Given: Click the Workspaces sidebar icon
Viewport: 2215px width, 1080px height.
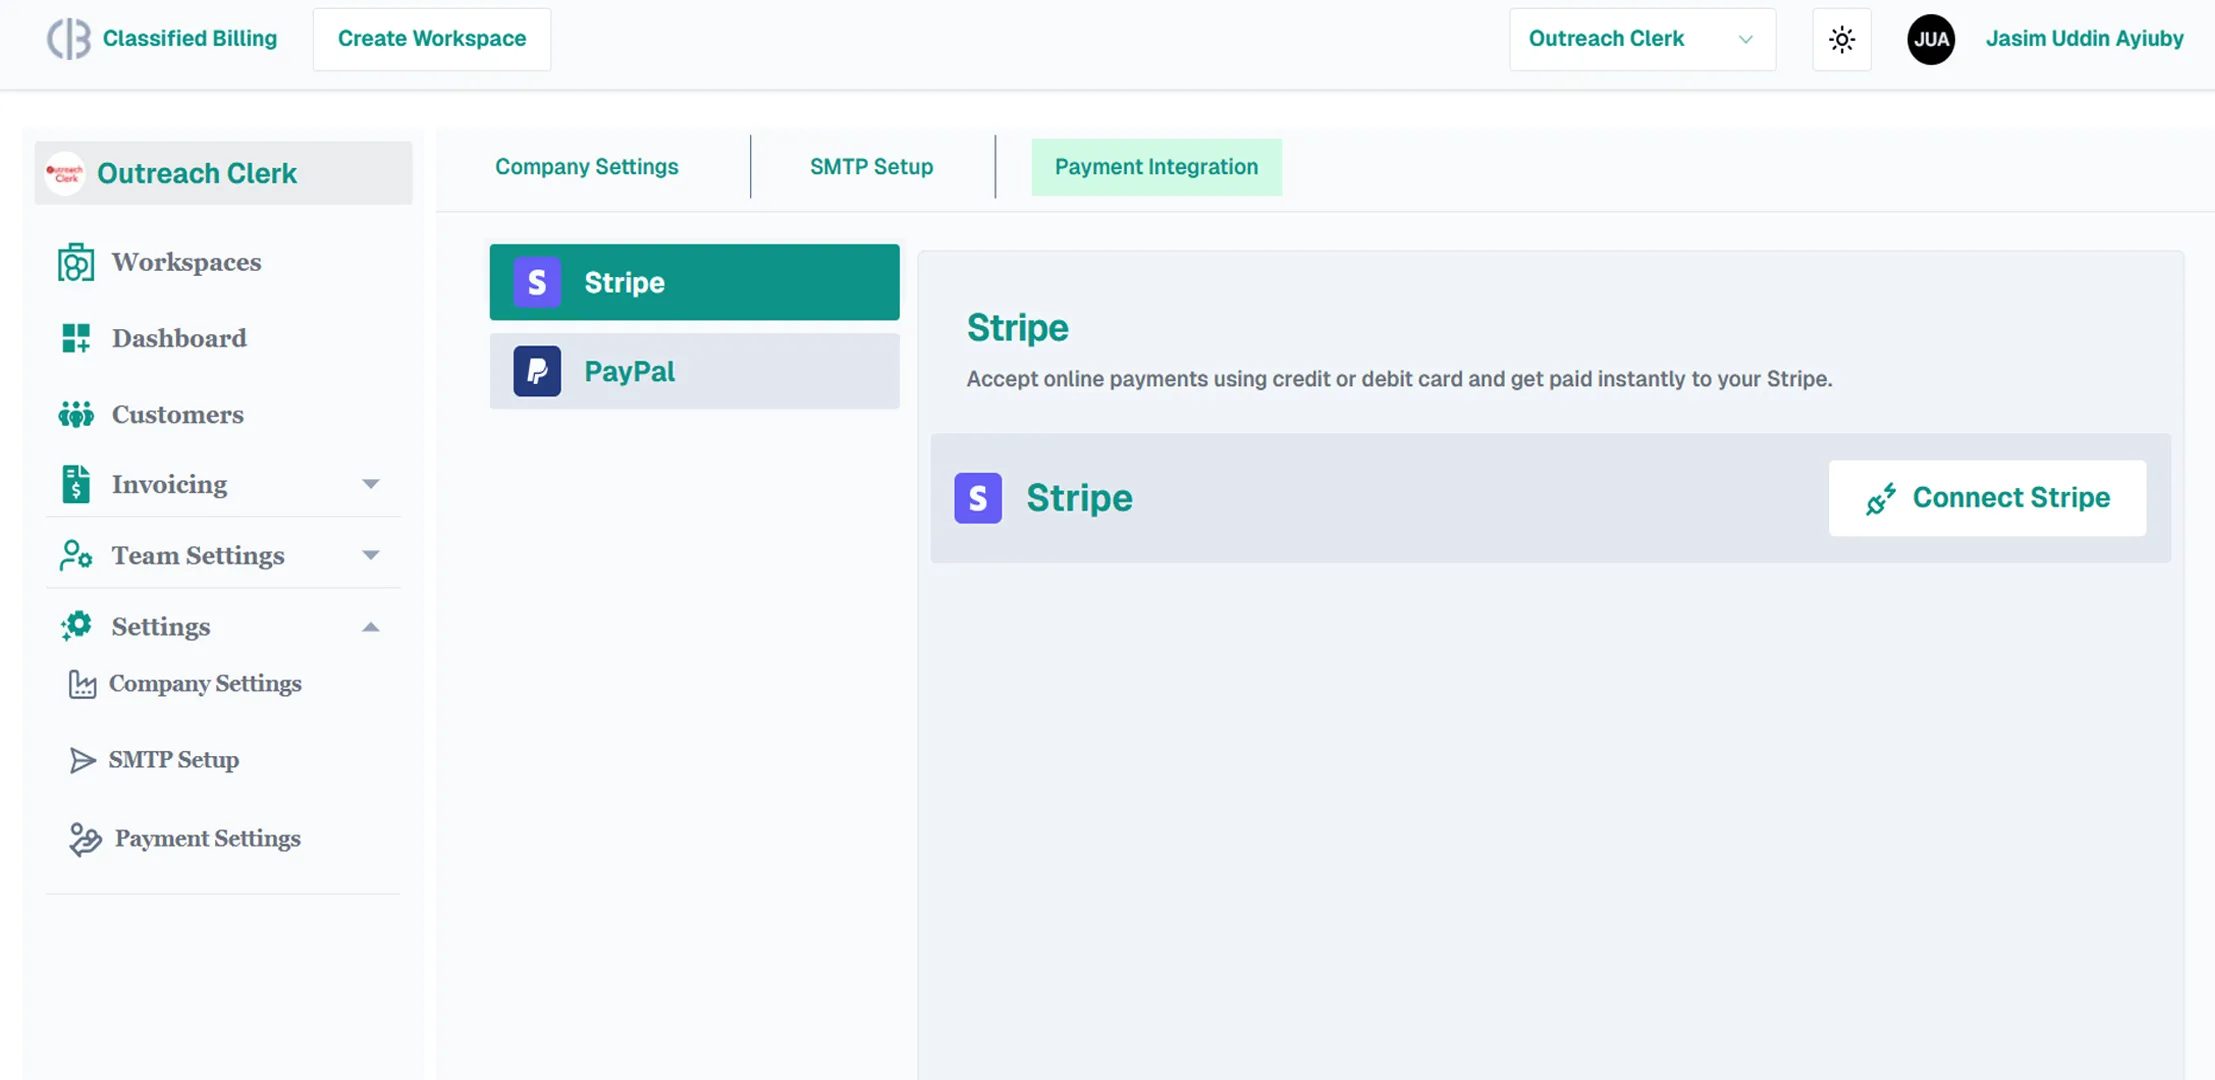Looking at the screenshot, I should (x=76, y=262).
